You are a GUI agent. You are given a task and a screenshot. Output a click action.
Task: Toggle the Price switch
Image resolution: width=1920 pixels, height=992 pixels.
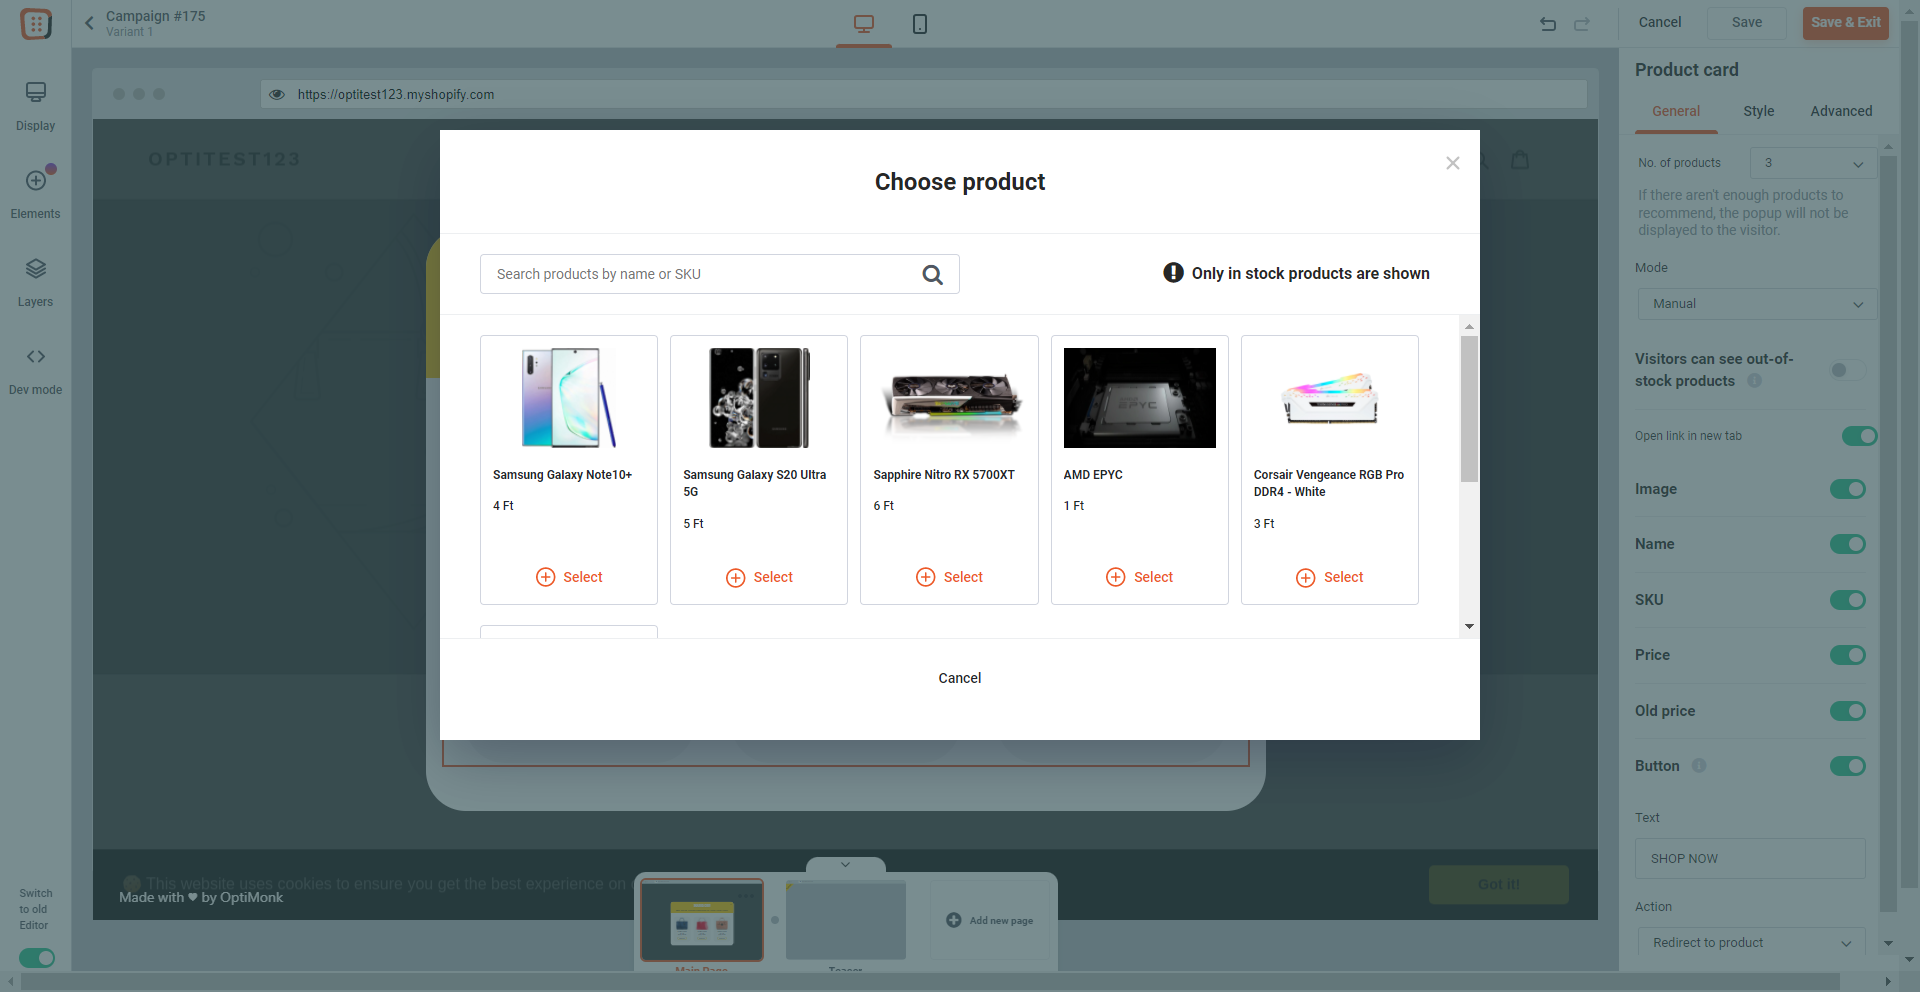point(1848,655)
